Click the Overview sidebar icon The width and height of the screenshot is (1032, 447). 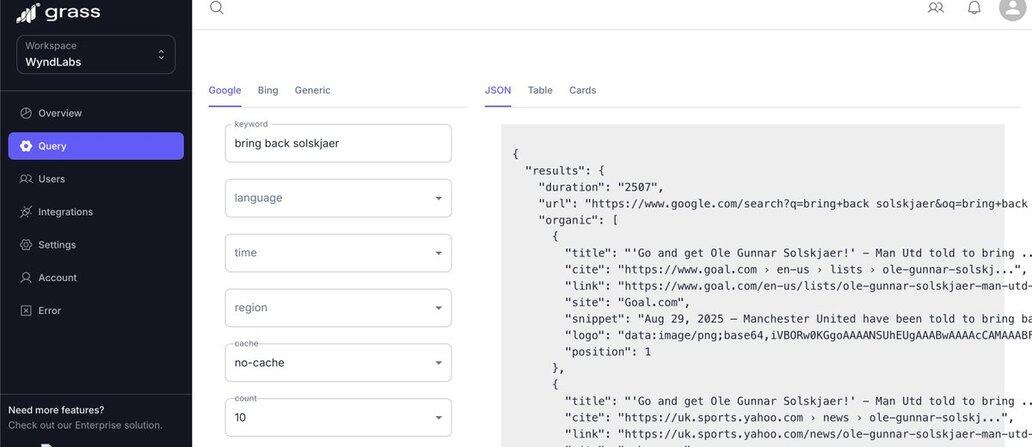26,113
